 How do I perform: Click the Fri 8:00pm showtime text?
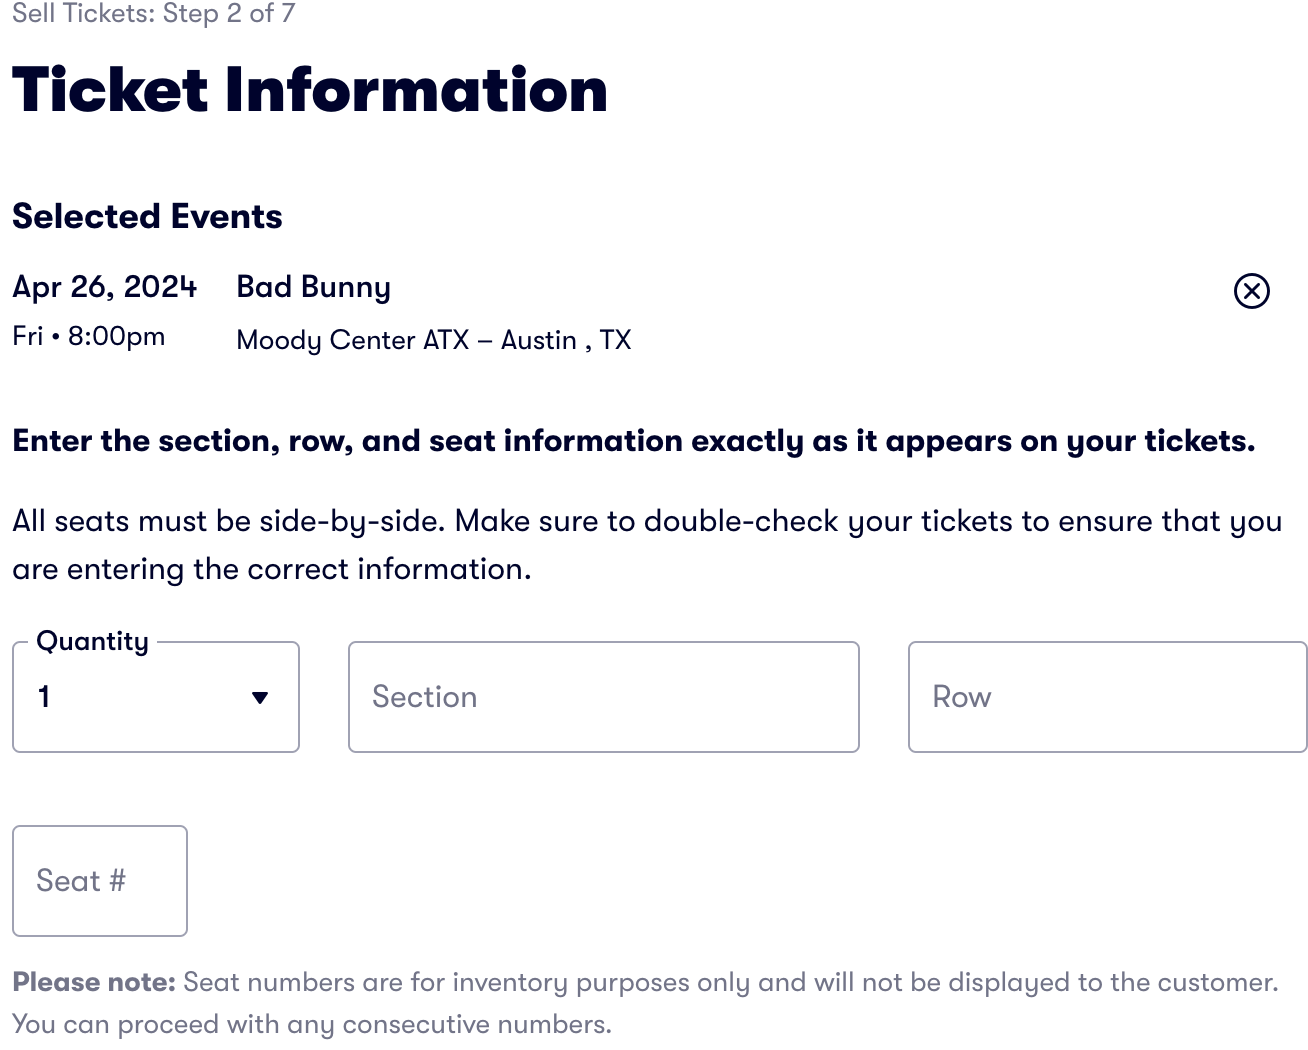coord(88,336)
